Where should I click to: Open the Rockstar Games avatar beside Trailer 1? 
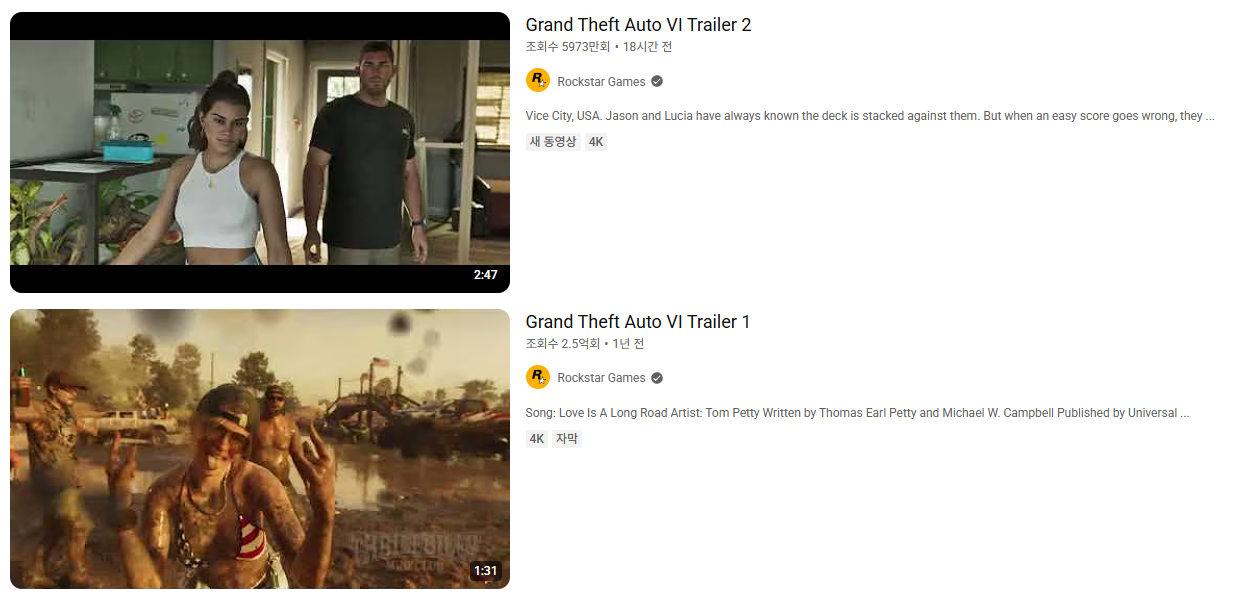pyautogui.click(x=538, y=377)
